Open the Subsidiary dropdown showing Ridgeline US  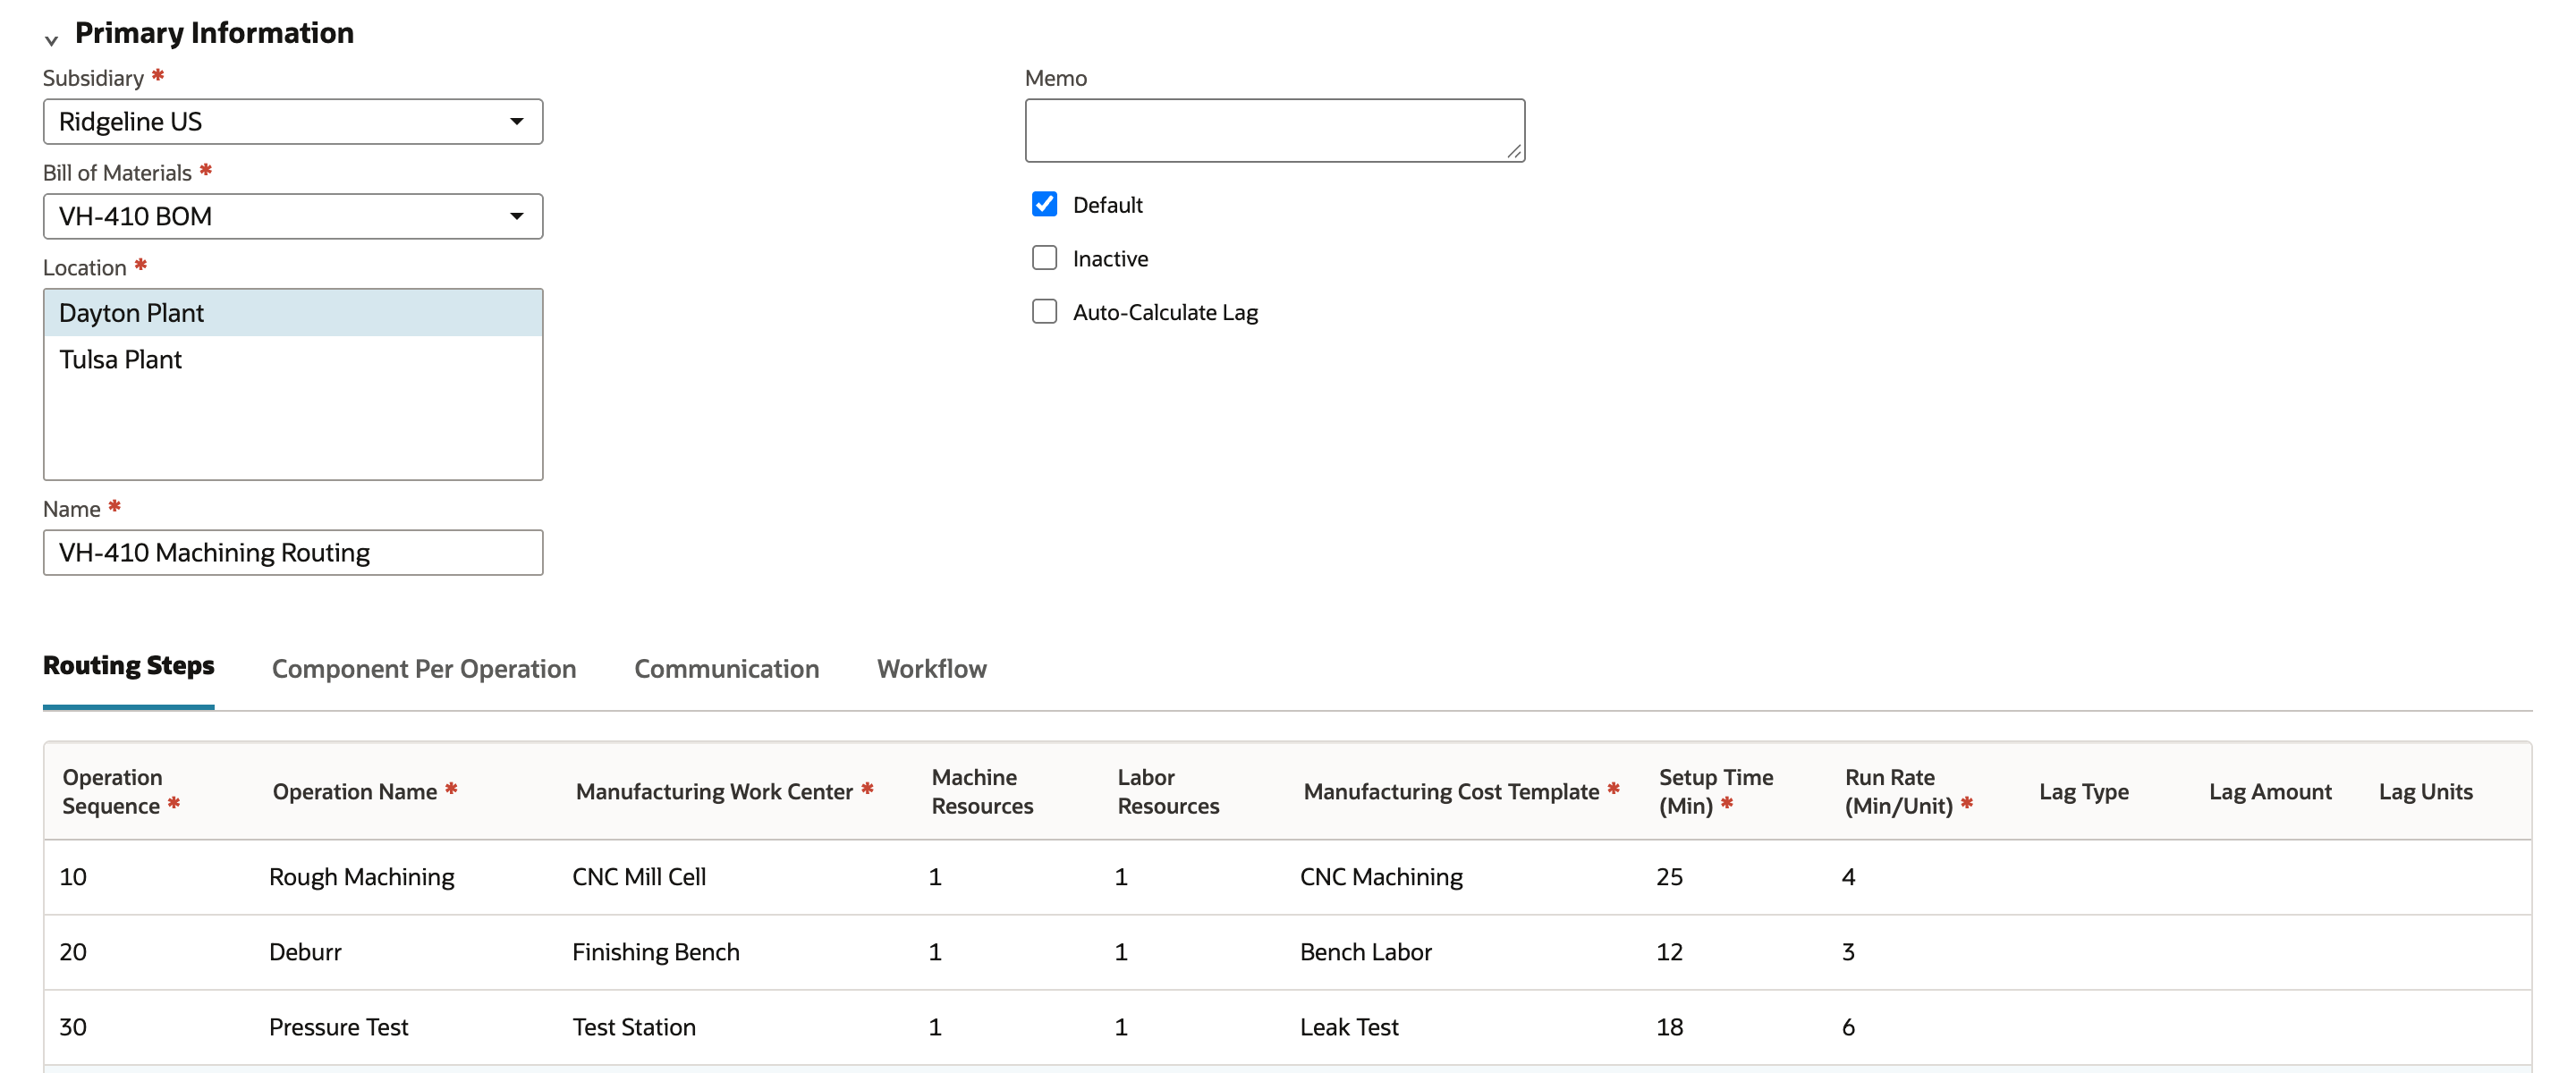293,121
